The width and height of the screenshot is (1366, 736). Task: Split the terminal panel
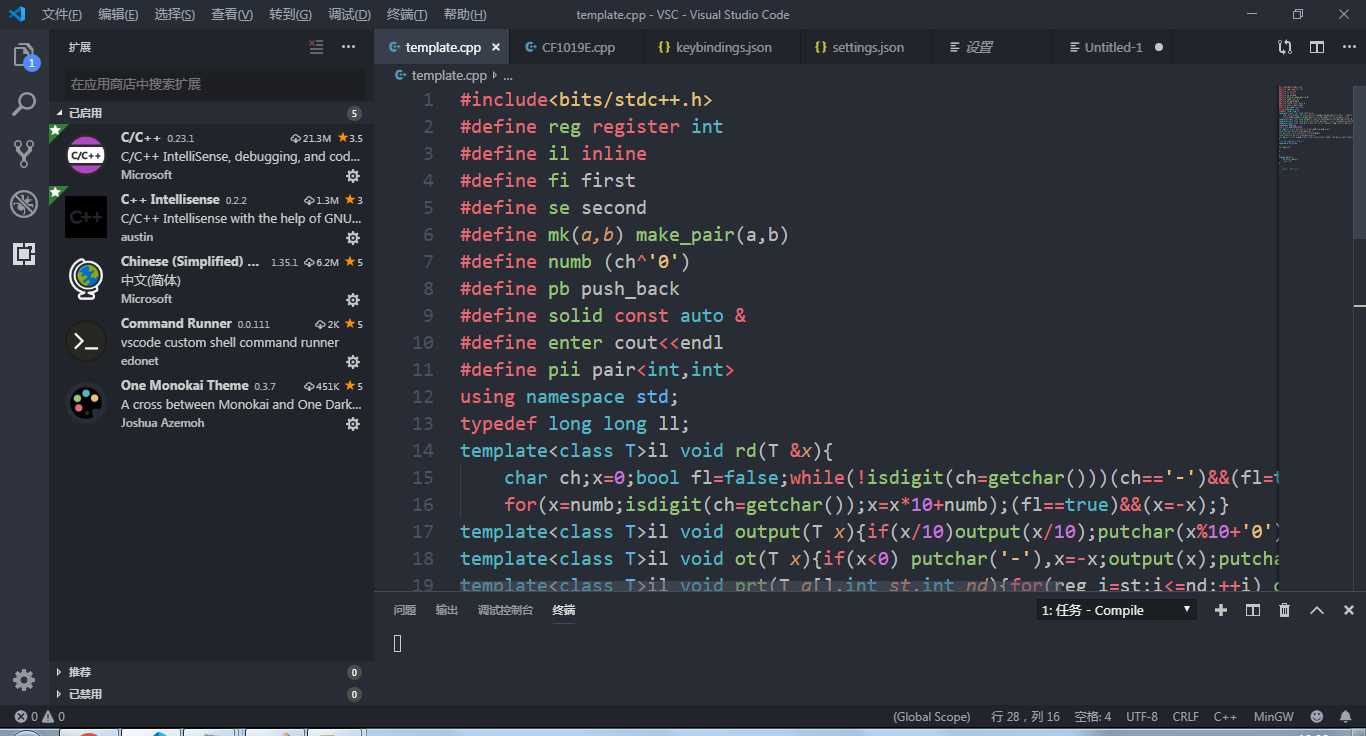coord(1252,610)
